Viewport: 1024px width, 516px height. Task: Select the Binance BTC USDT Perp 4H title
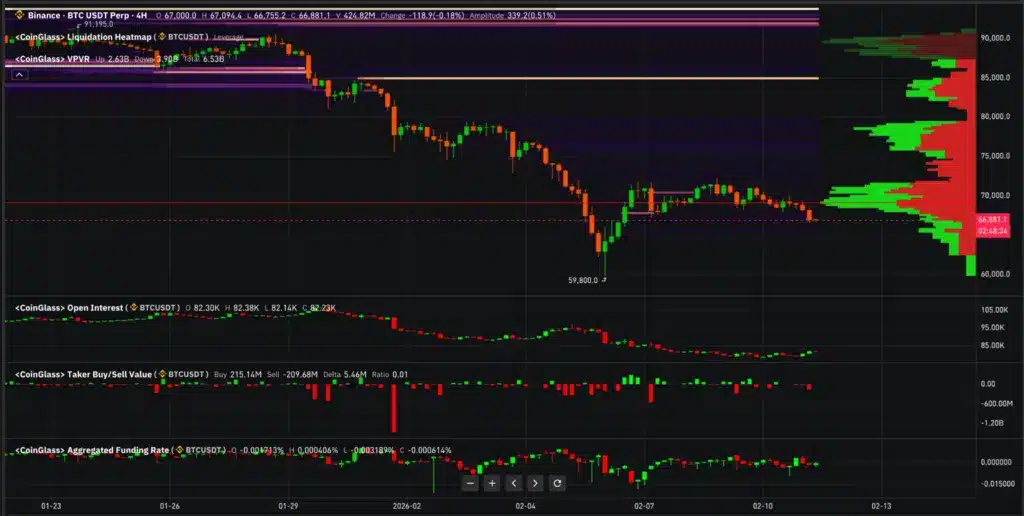(x=90, y=17)
